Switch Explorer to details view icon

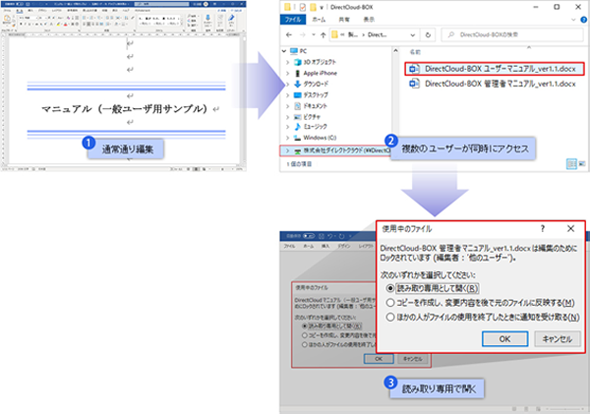click(x=572, y=164)
